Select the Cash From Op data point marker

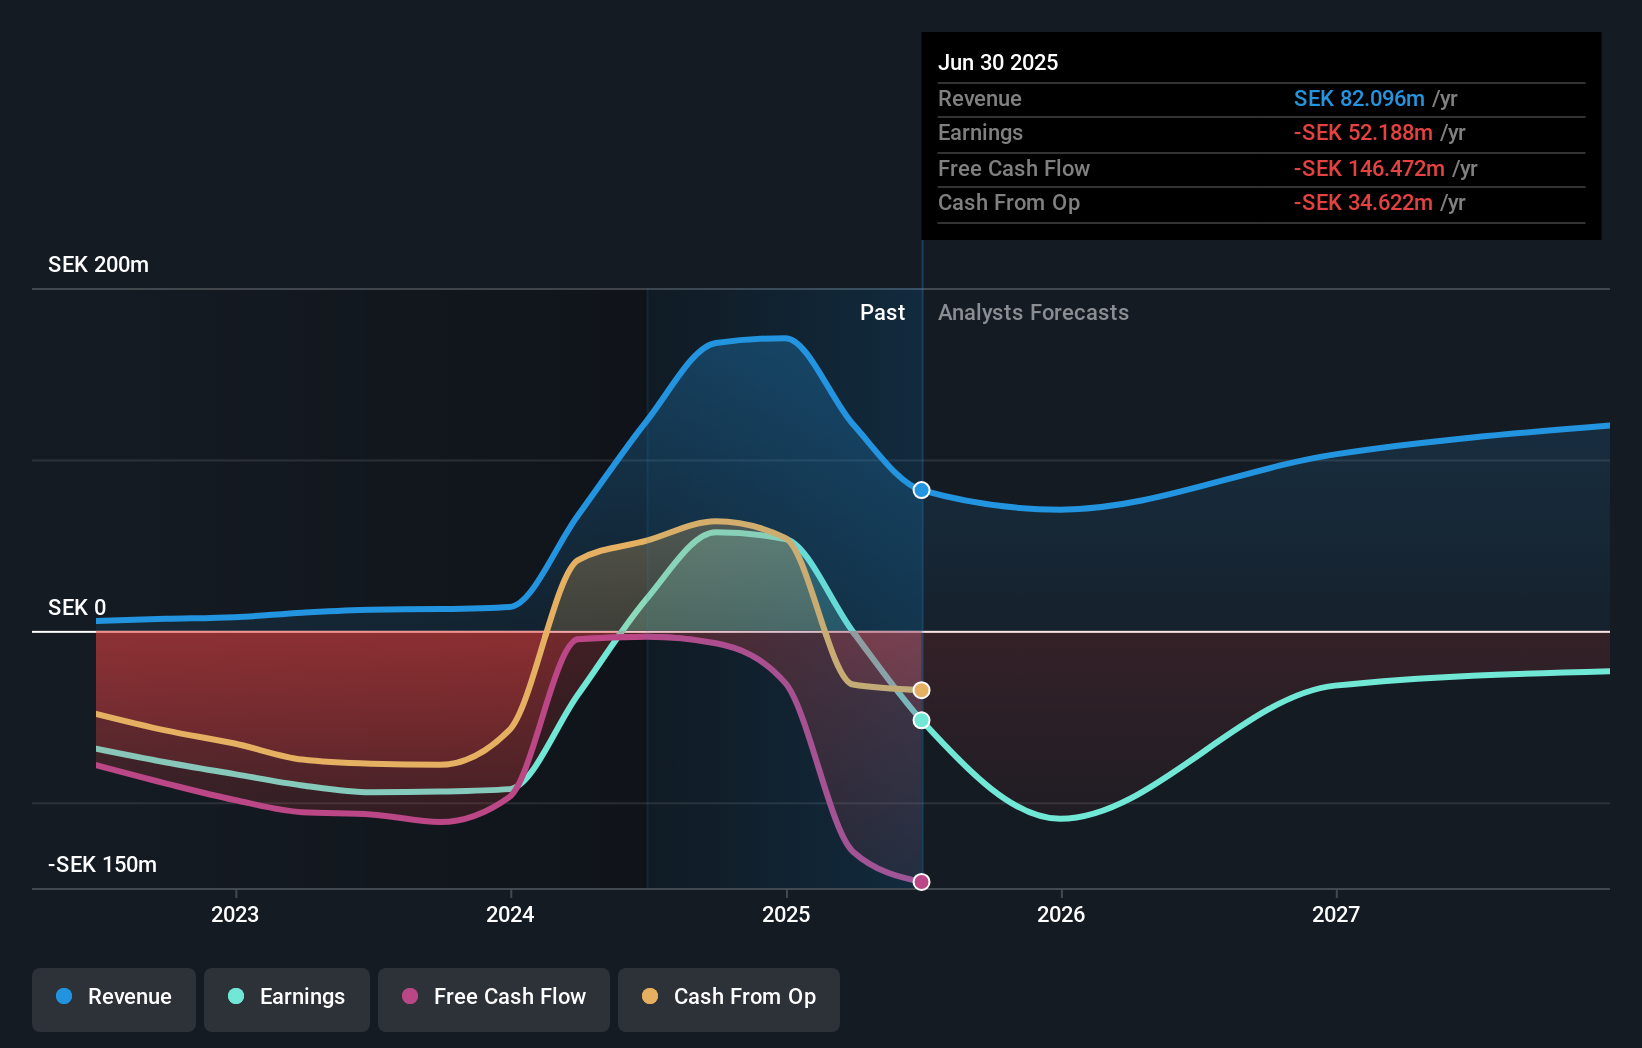tap(922, 690)
